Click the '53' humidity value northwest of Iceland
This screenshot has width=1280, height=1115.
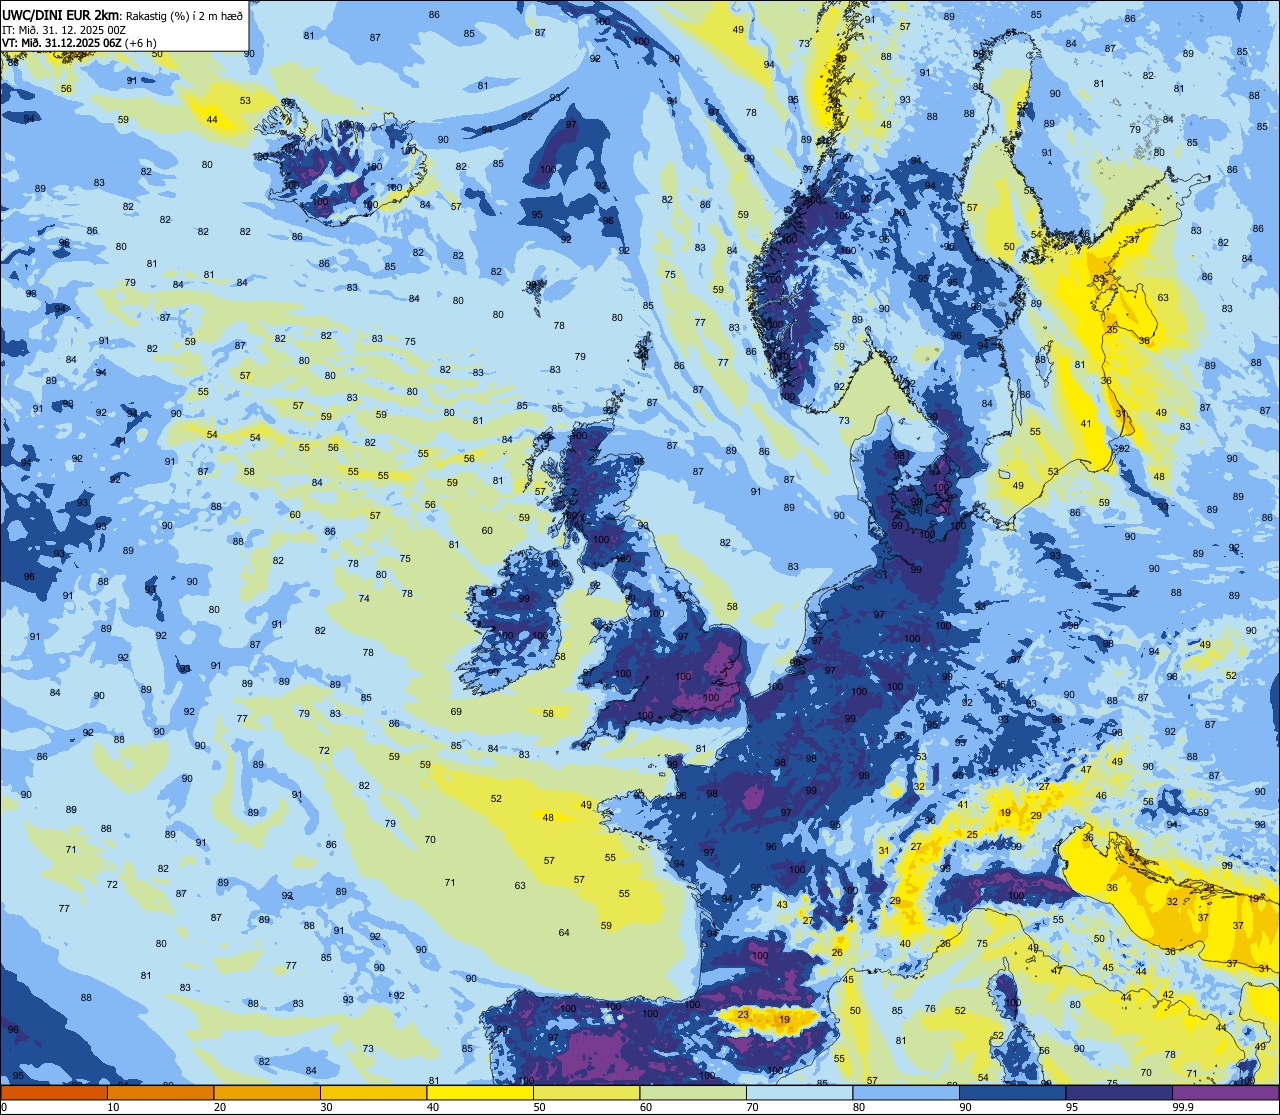pos(245,101)
